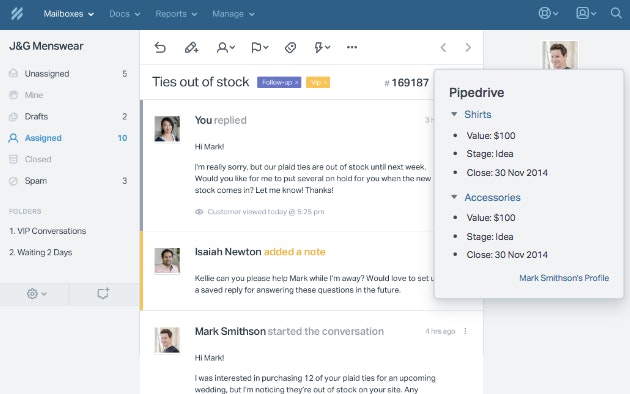Click the Mark Smithson sender name

coord(230,331)
